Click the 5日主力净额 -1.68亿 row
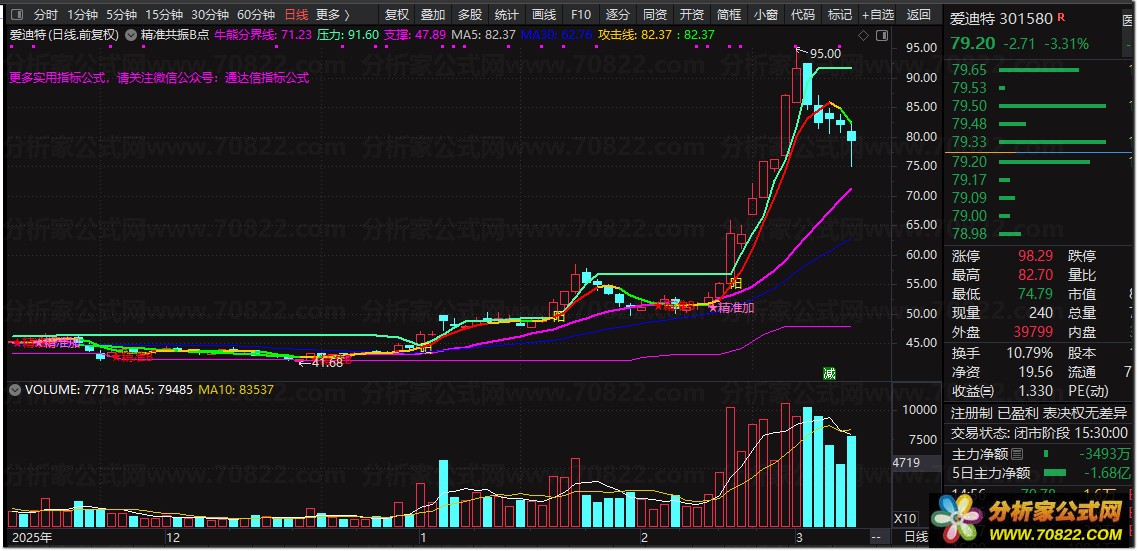 1041,473
